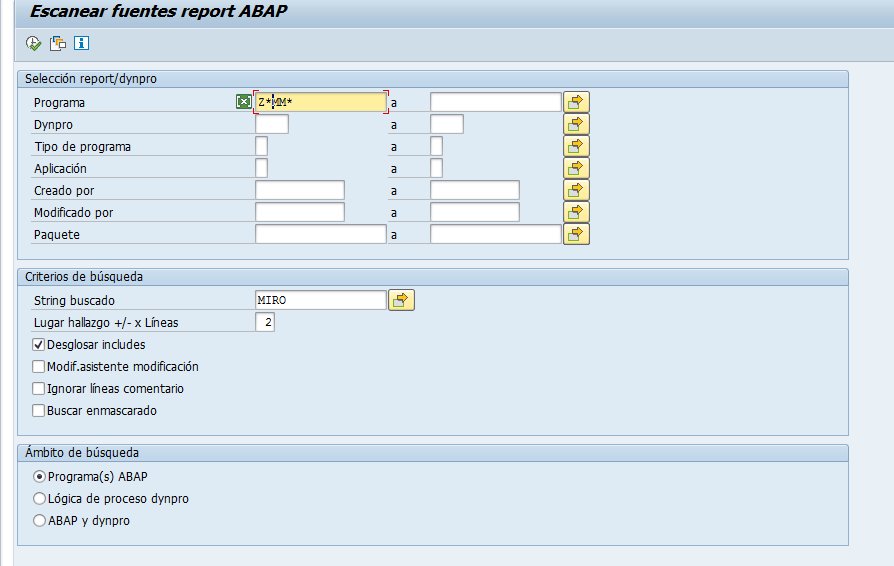Click the Execute clock icon in toolbar

click(34, 43)
